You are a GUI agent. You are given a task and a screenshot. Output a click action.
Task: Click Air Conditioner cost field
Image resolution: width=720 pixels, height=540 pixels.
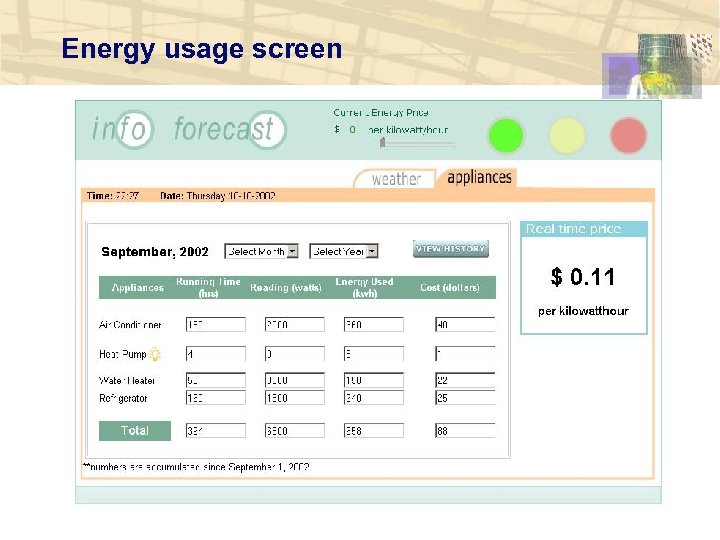coord(465,325)
